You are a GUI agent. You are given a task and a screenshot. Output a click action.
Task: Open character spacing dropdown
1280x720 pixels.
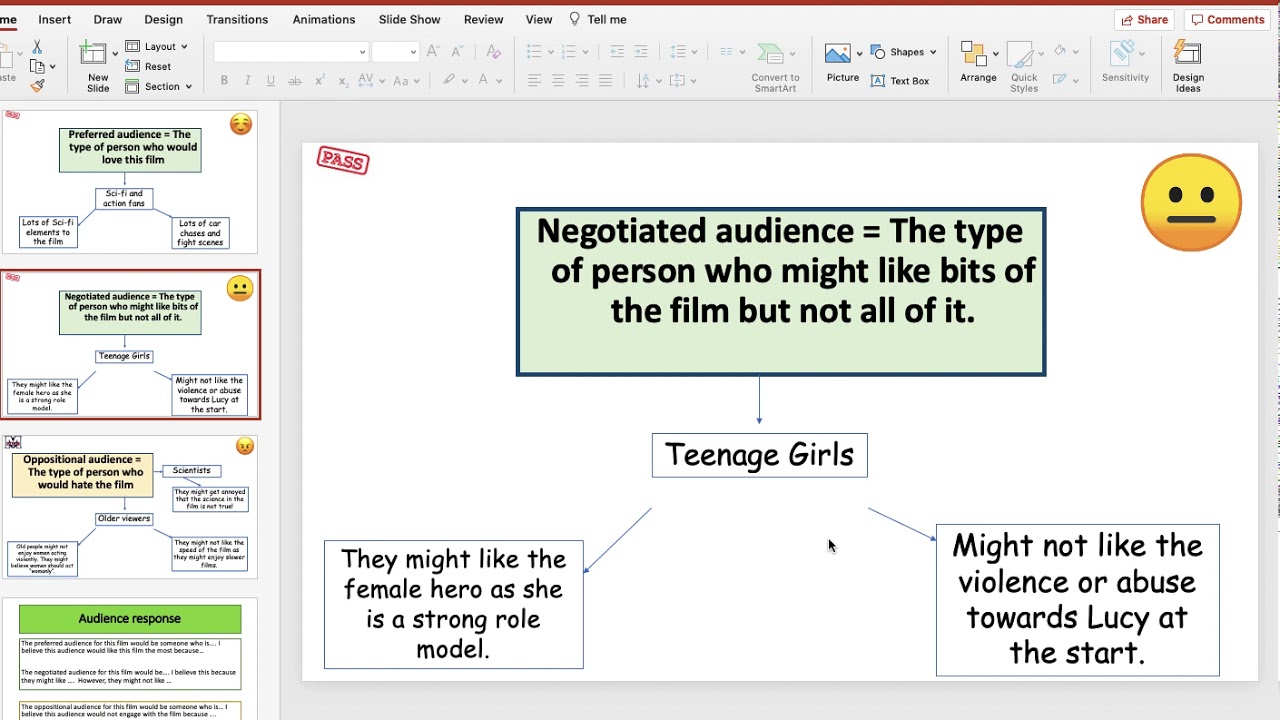click(383, 80)
